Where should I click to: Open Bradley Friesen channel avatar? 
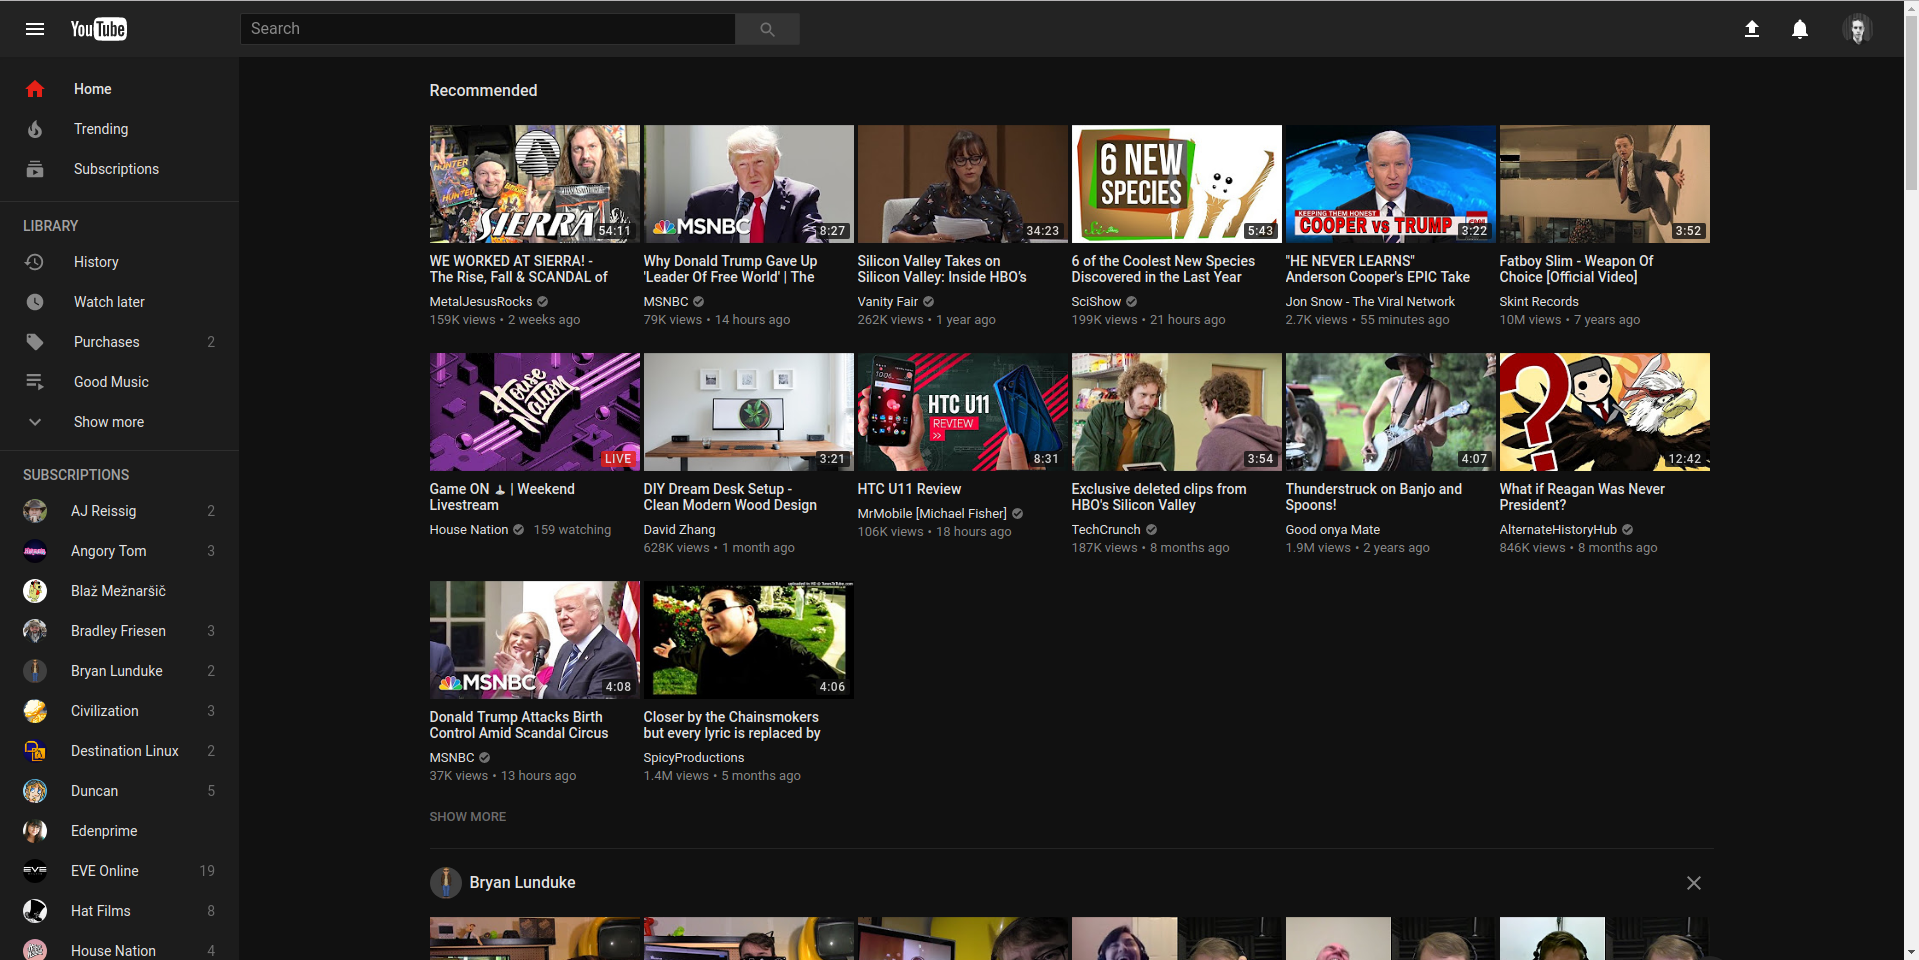[35, 631]
